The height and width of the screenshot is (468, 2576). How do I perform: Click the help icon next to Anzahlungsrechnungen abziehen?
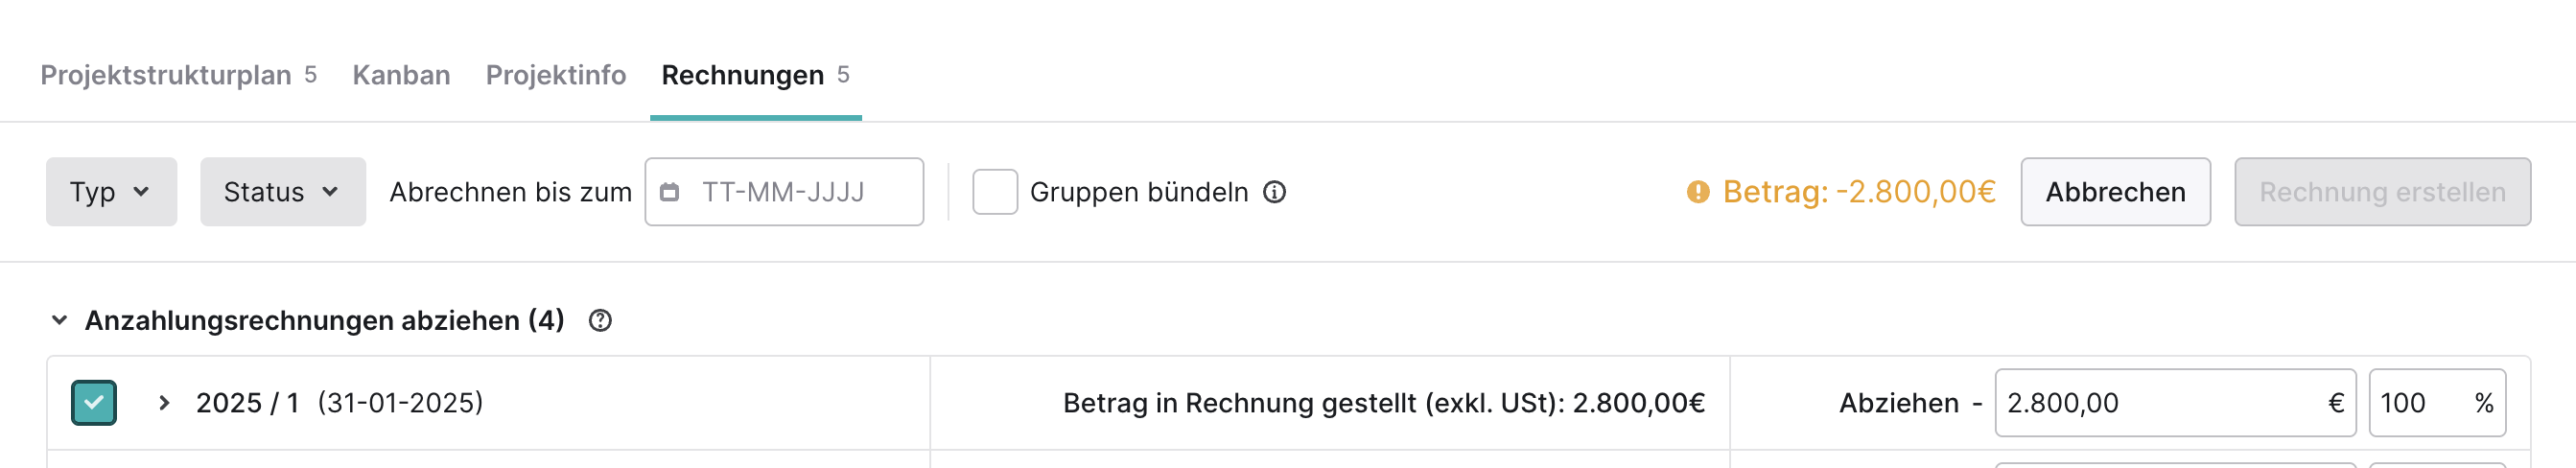600,321
